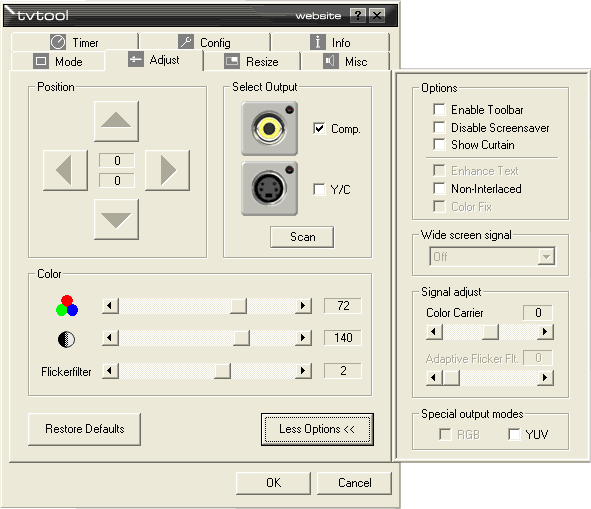The height and width of the screenshot is (509, 591).
Task: Click the contrast value field 140
Action: (343, 338)
